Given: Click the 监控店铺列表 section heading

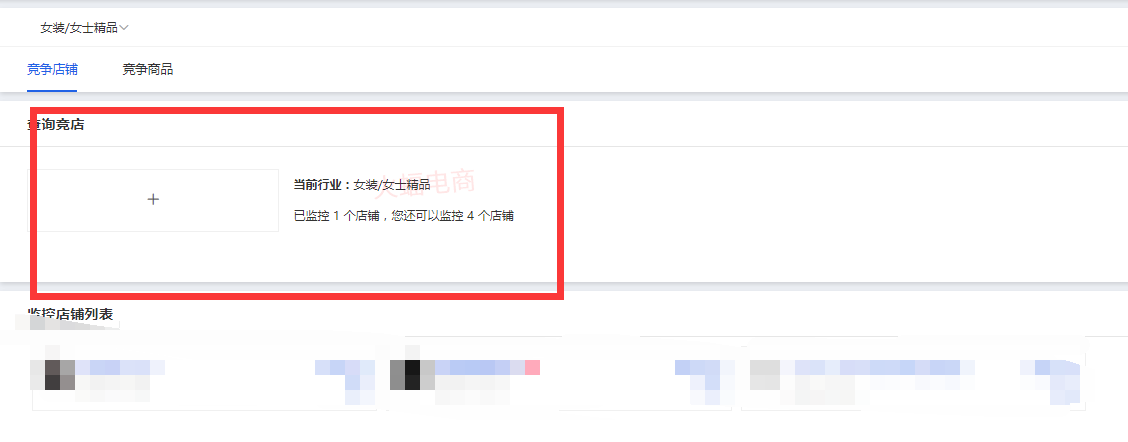Looking at the screenshot, I should (x=70, y=314).
